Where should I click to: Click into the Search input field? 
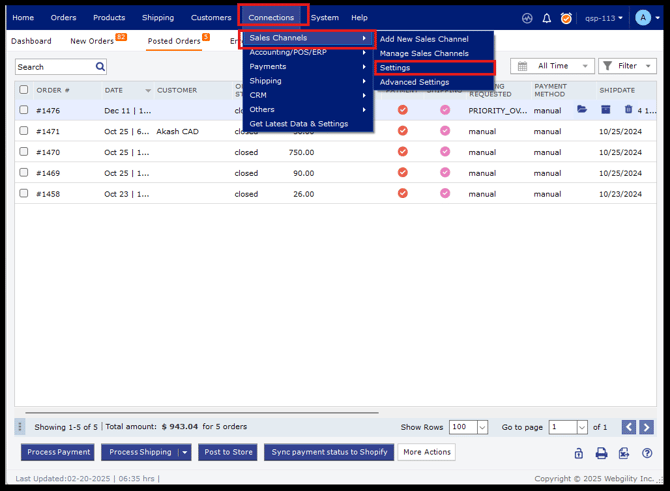pos(55,67)
